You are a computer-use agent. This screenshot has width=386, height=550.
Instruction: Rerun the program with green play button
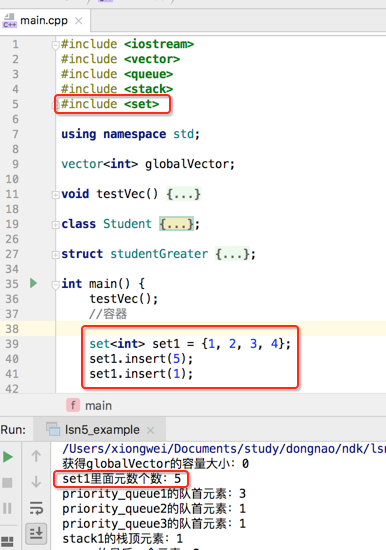(8, 457)
